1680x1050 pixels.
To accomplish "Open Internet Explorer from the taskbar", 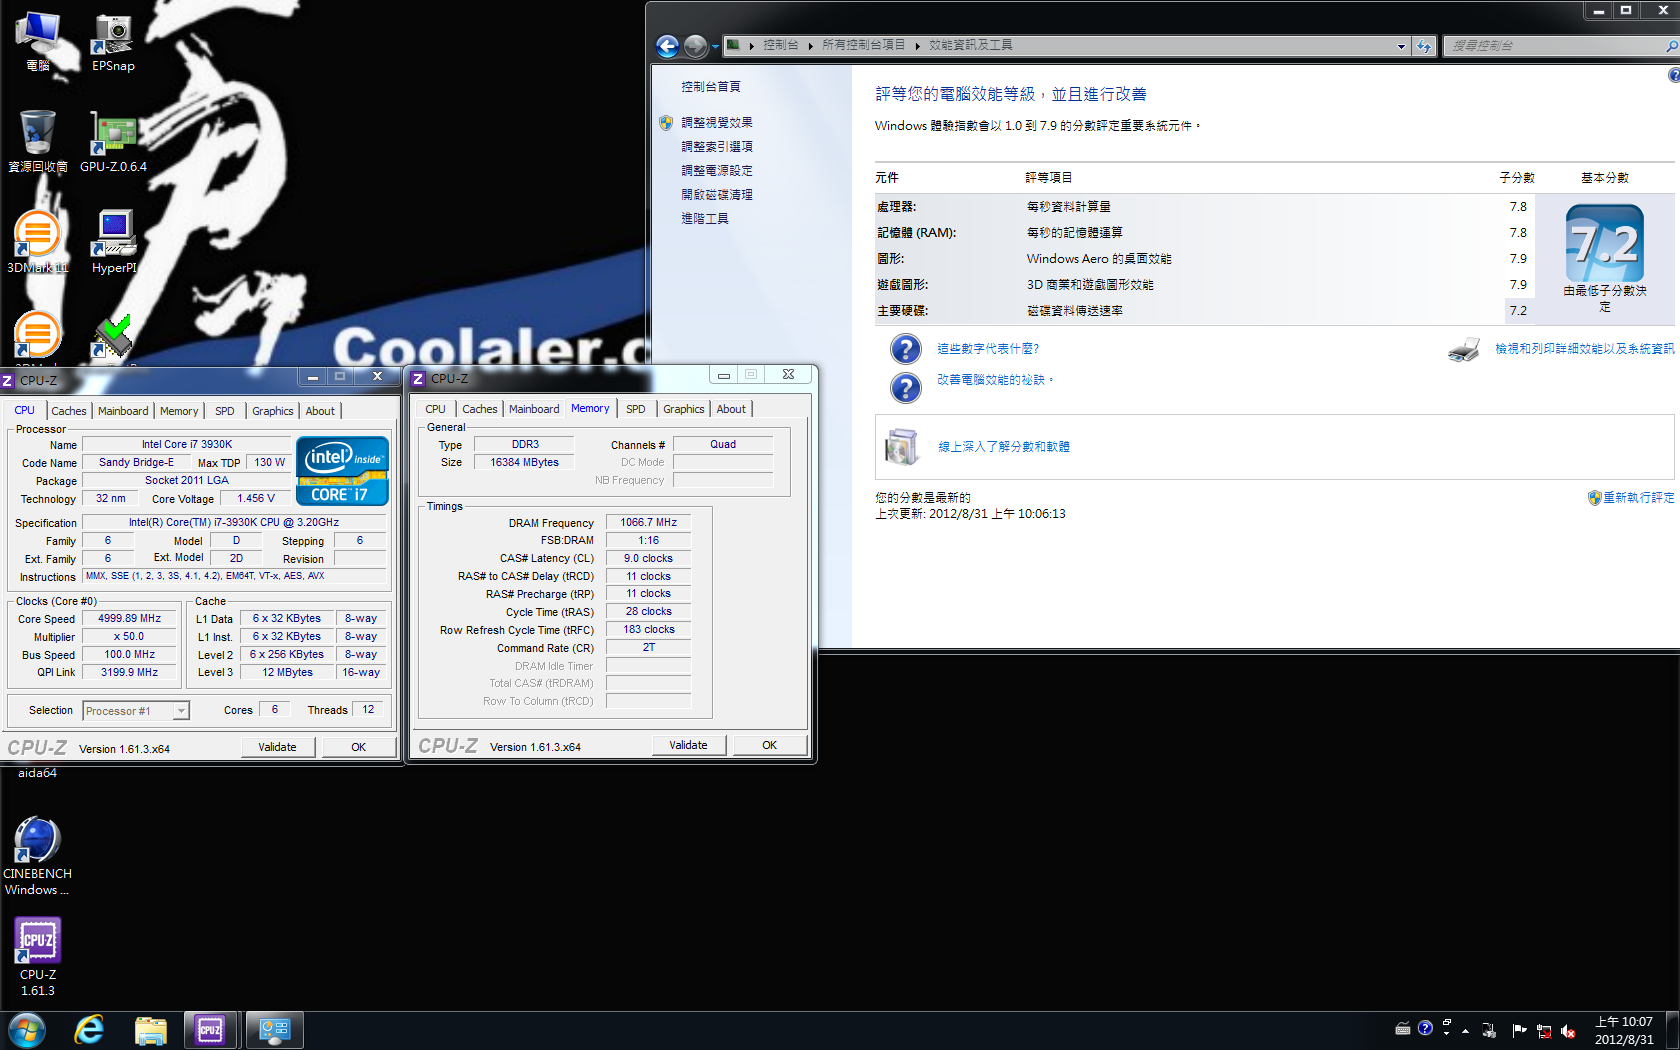I will (89, 1030).
